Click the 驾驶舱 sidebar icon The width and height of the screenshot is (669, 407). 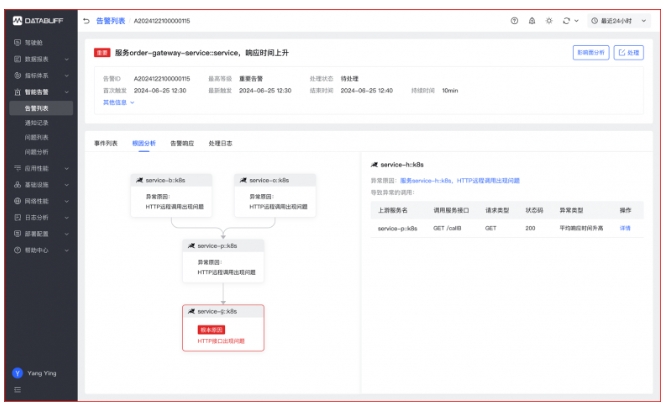[17, 43]
